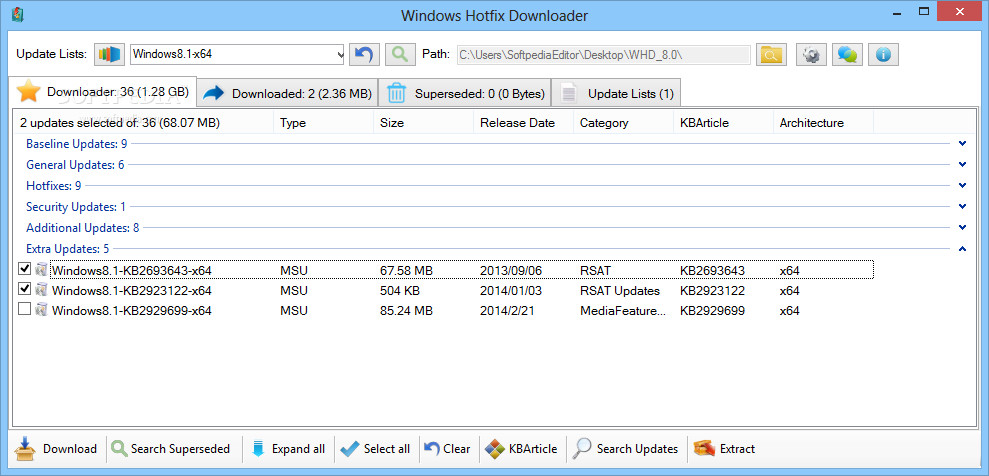This screenshot has width=989, height=476.
Task: Click the Select all toolbar button
Action: (375, 449)
